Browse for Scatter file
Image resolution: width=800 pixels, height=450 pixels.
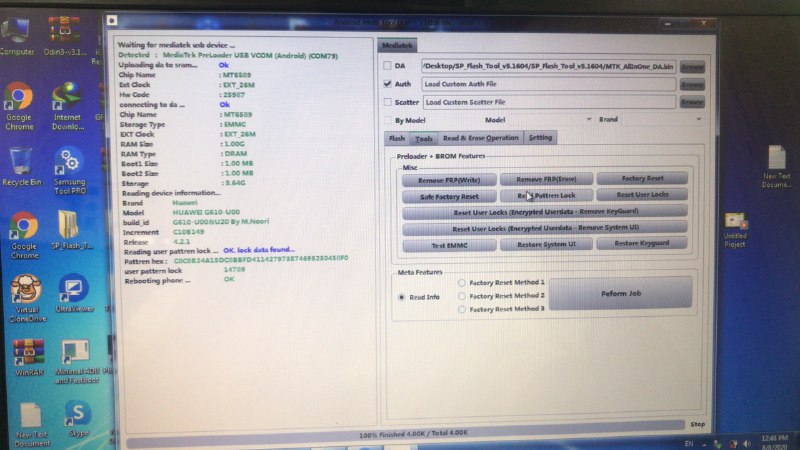click(692, 103)
